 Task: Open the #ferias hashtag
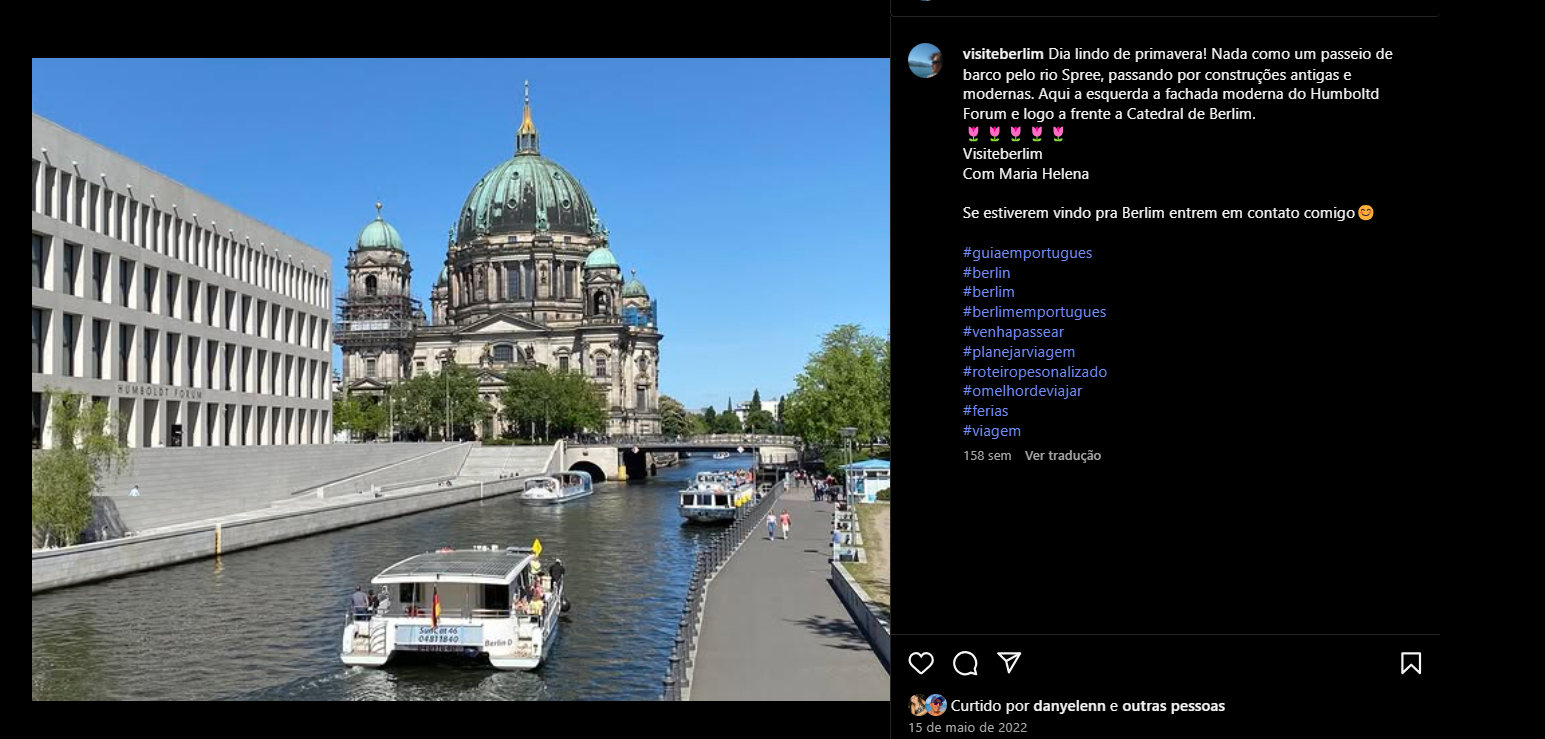click(x=985, y=411)
